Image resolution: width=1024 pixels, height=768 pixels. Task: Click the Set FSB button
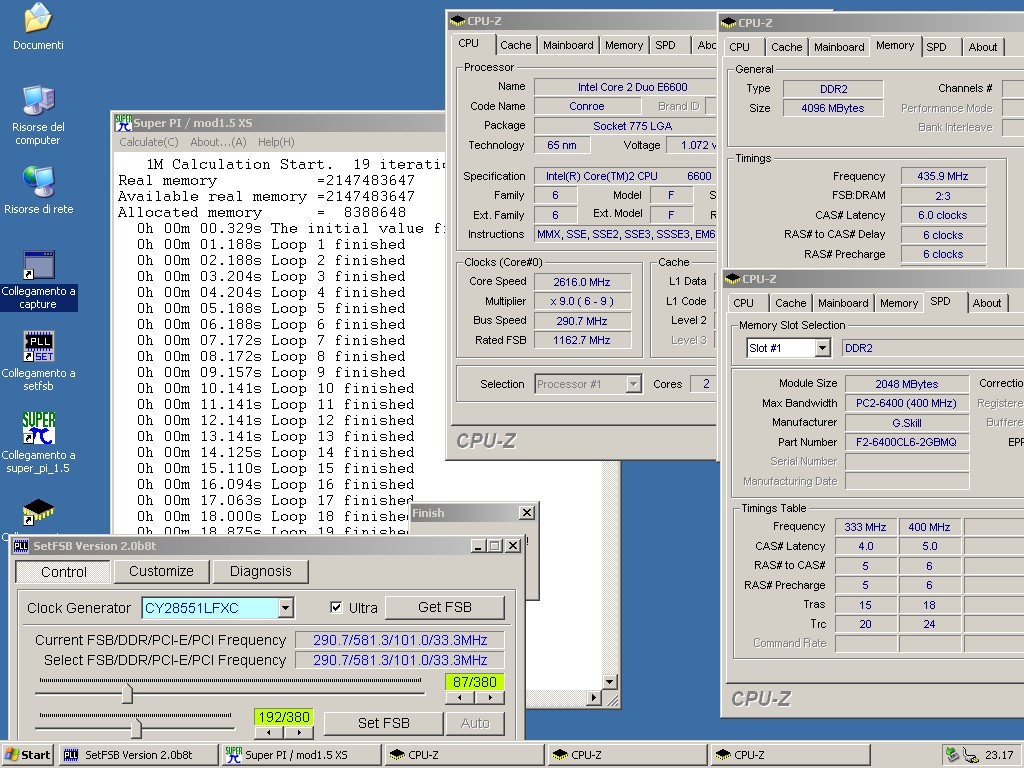[383, 723]
